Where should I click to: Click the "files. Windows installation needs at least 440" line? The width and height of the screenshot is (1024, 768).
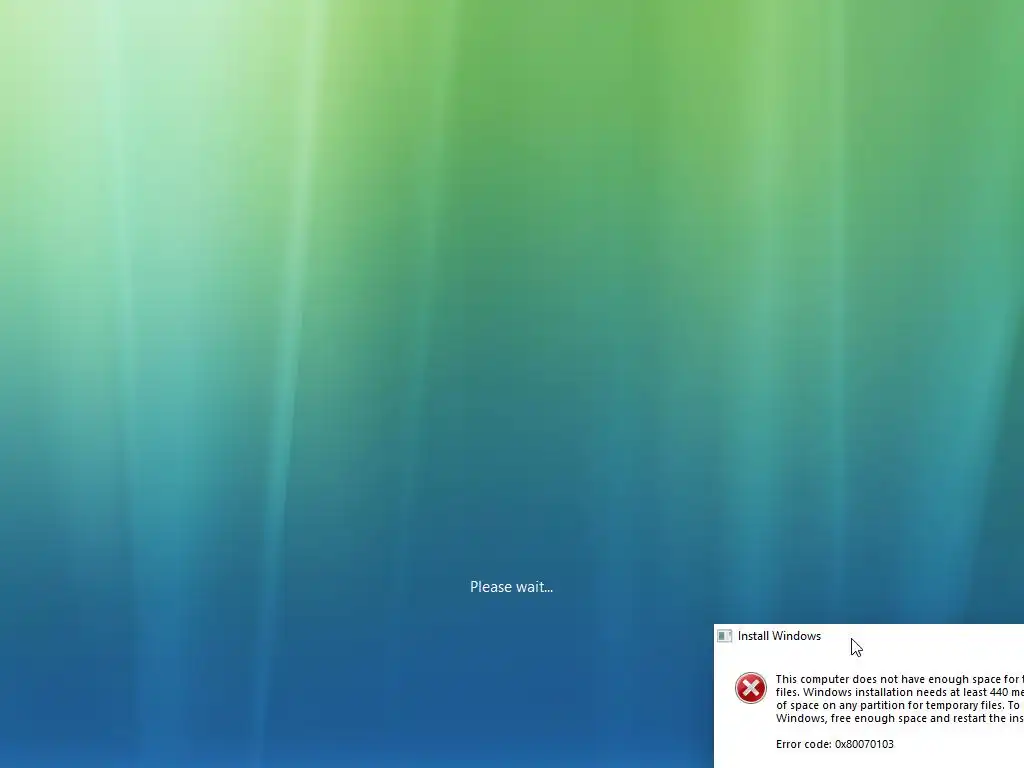tap(900, 692)
